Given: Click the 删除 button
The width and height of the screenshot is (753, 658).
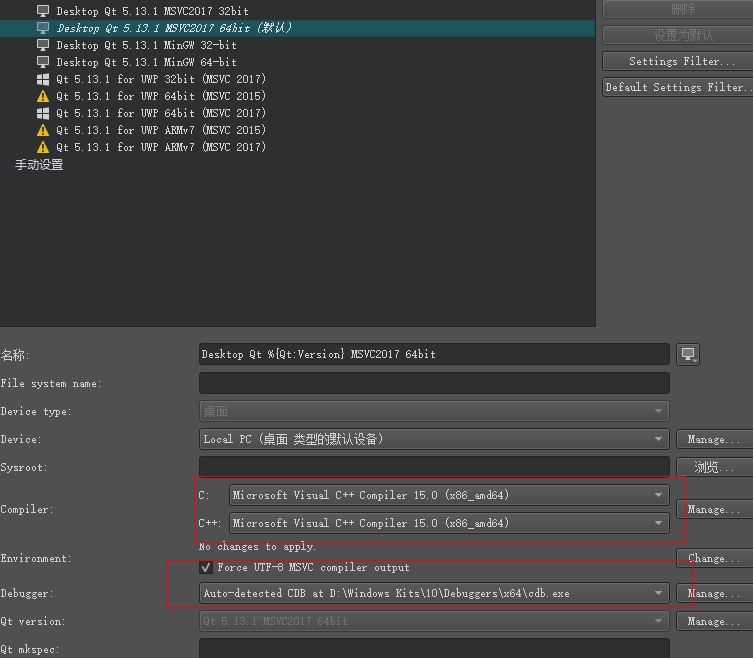Looking at the screenshot, I should [x=678, y=9].
